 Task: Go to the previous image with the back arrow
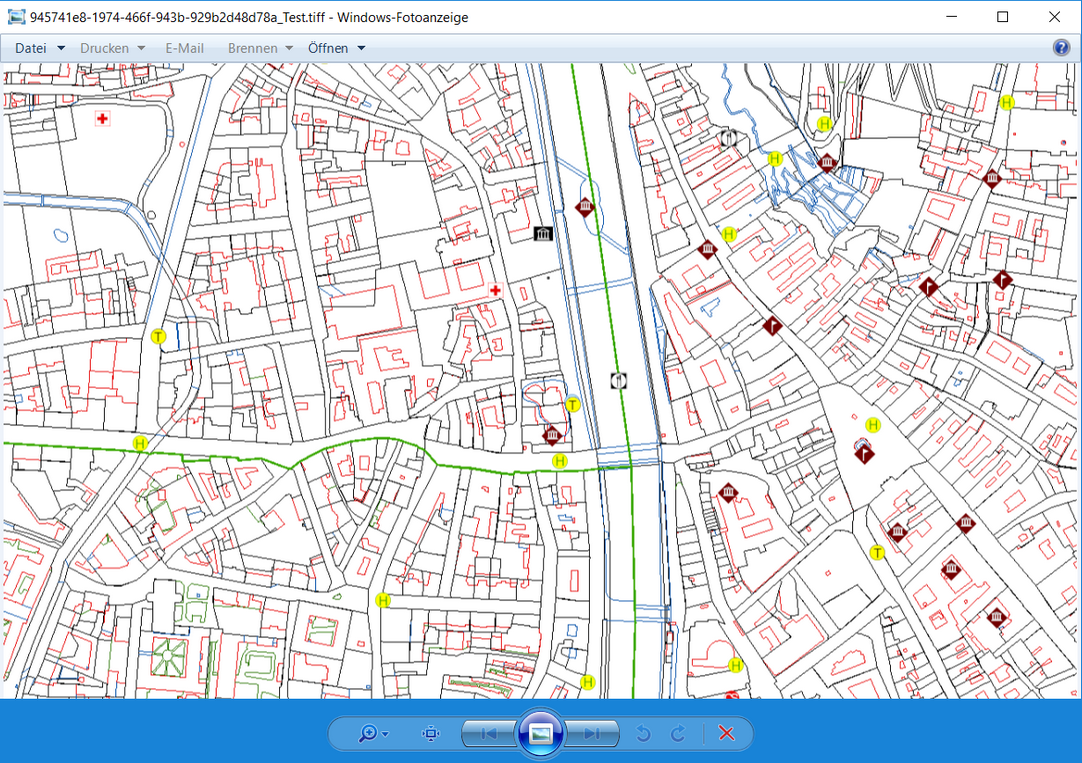489,733
